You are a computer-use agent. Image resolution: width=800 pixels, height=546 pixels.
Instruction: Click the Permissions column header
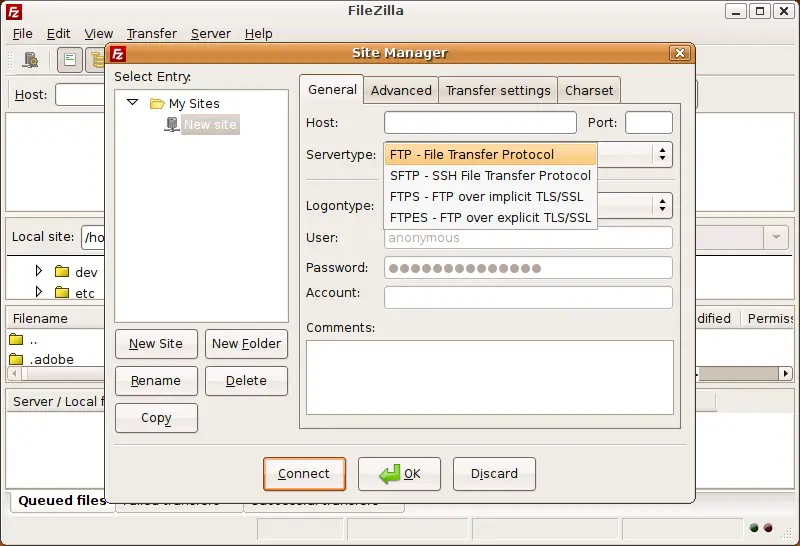(769, 318)
